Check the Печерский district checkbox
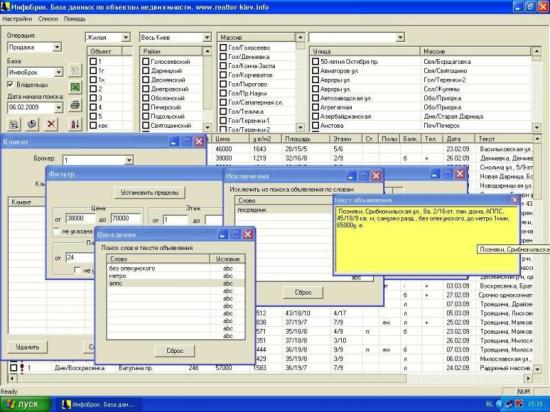 146,107
